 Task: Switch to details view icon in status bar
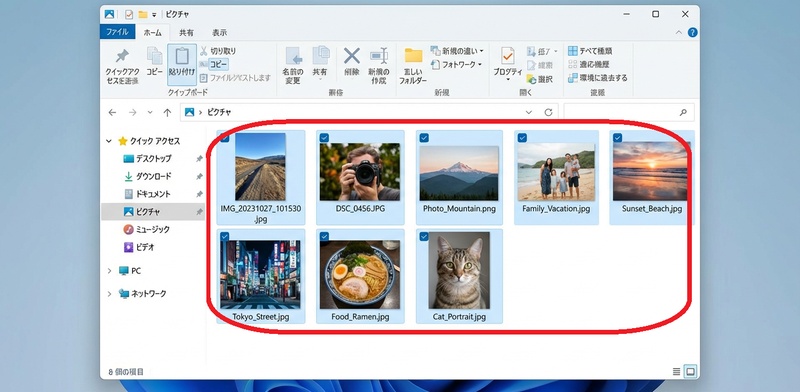[x=677, y=372]
